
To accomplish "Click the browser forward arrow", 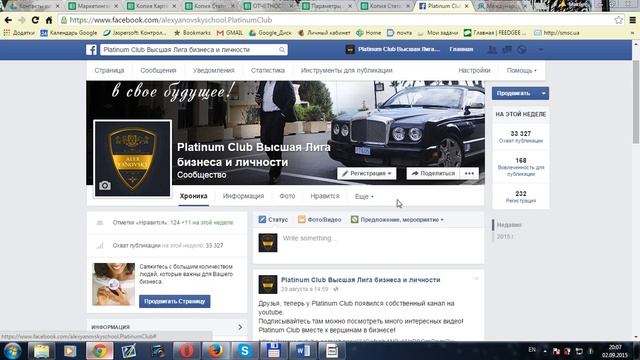I will click(x=22, y=20).
